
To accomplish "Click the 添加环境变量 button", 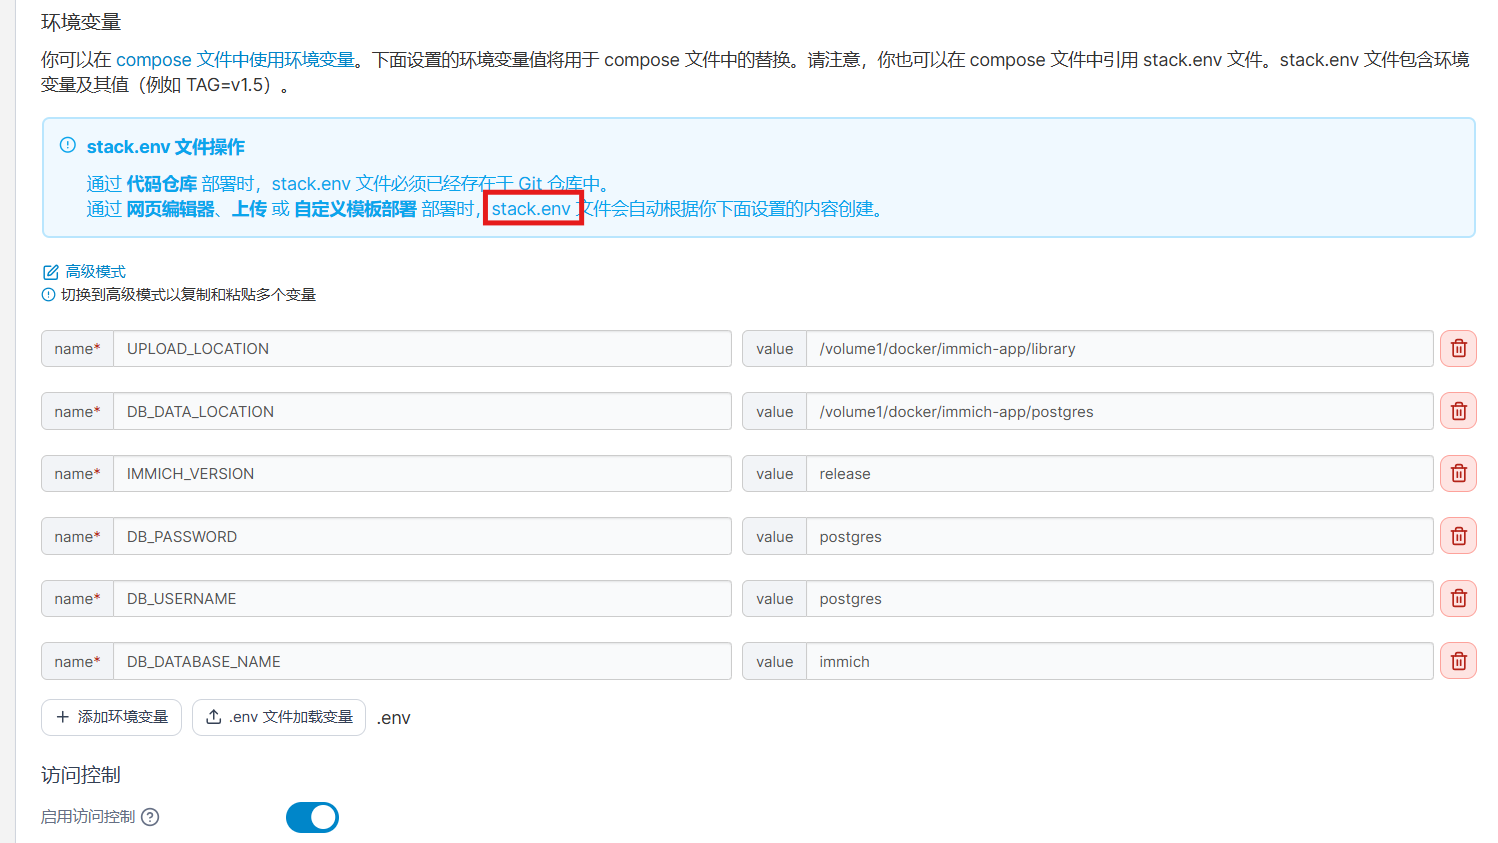I will pos(111,717).
